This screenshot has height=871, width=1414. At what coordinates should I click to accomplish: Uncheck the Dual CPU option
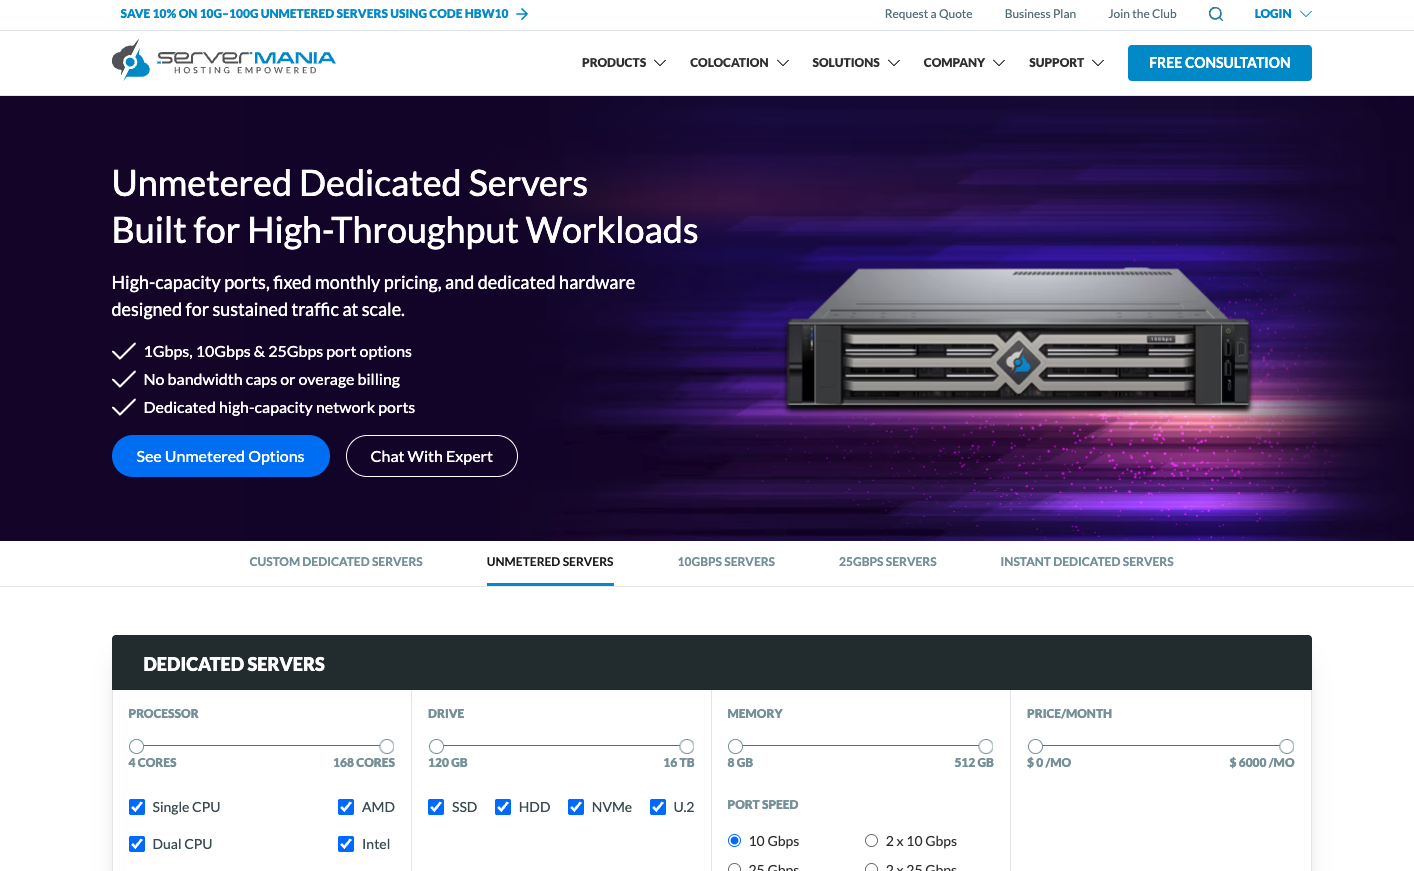(x=137, y=844)
